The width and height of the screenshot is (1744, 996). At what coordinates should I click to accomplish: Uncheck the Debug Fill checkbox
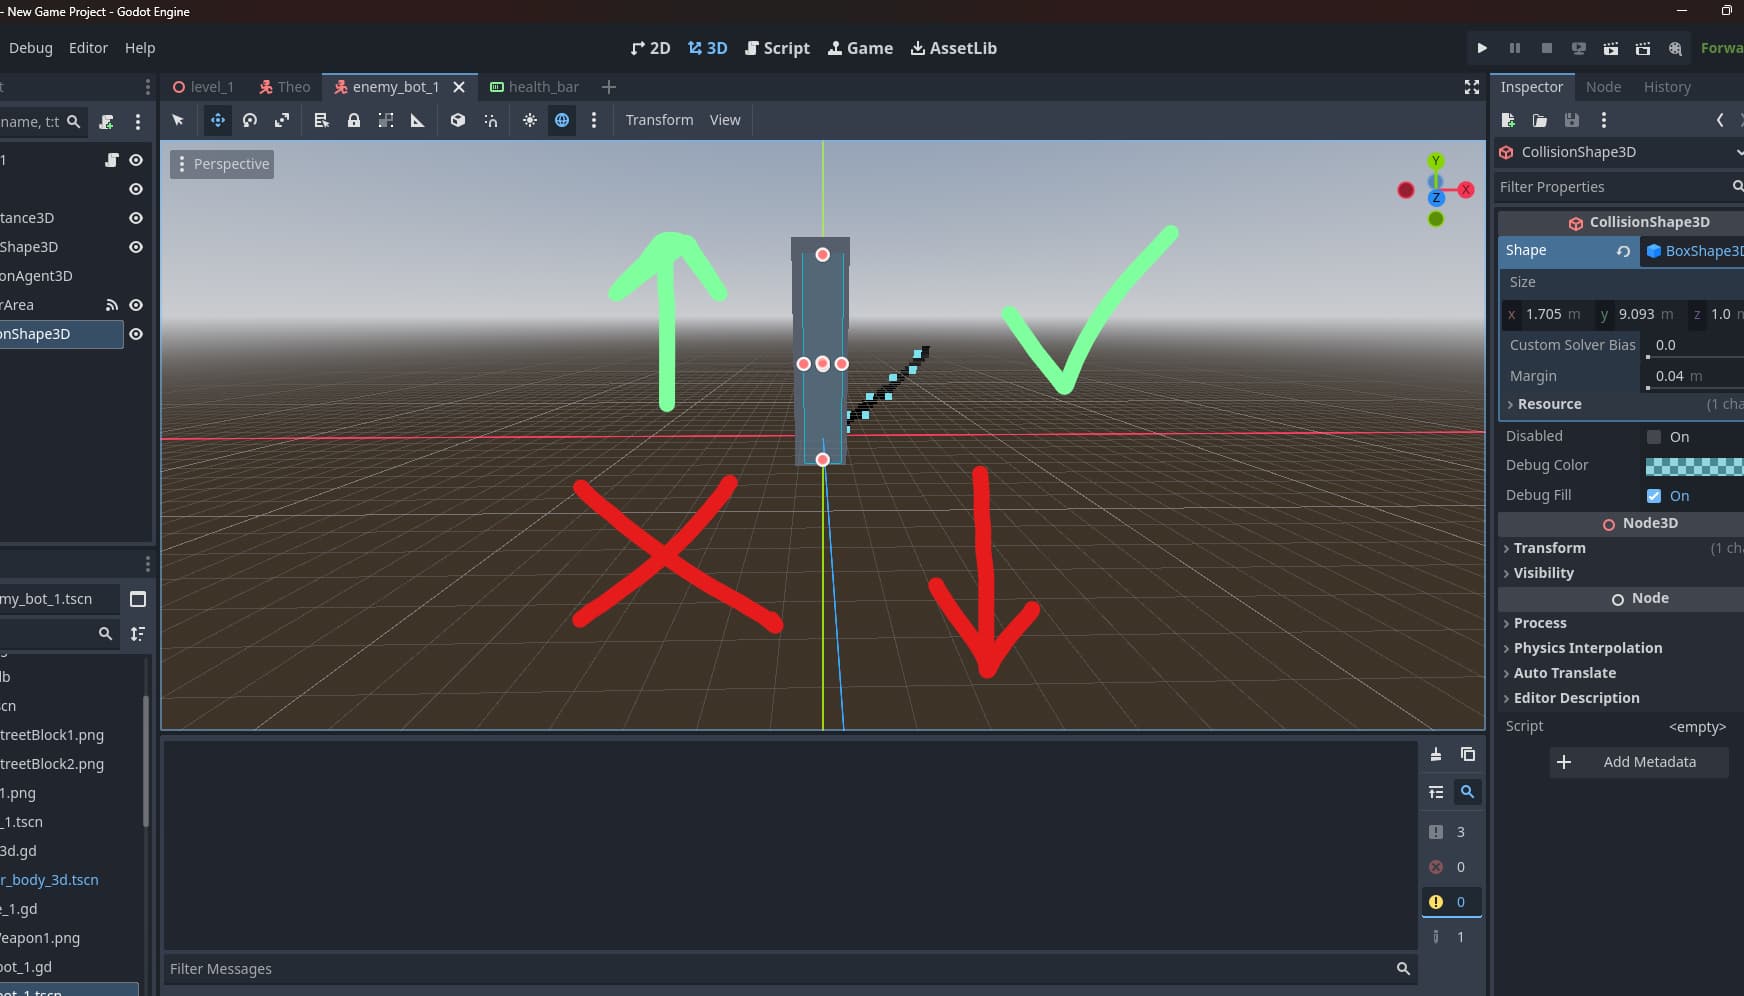click(1654, 496)
